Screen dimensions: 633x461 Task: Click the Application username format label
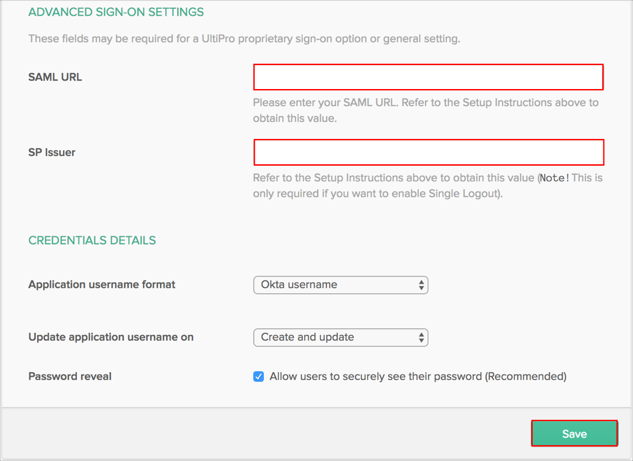(x=102, y=285)
